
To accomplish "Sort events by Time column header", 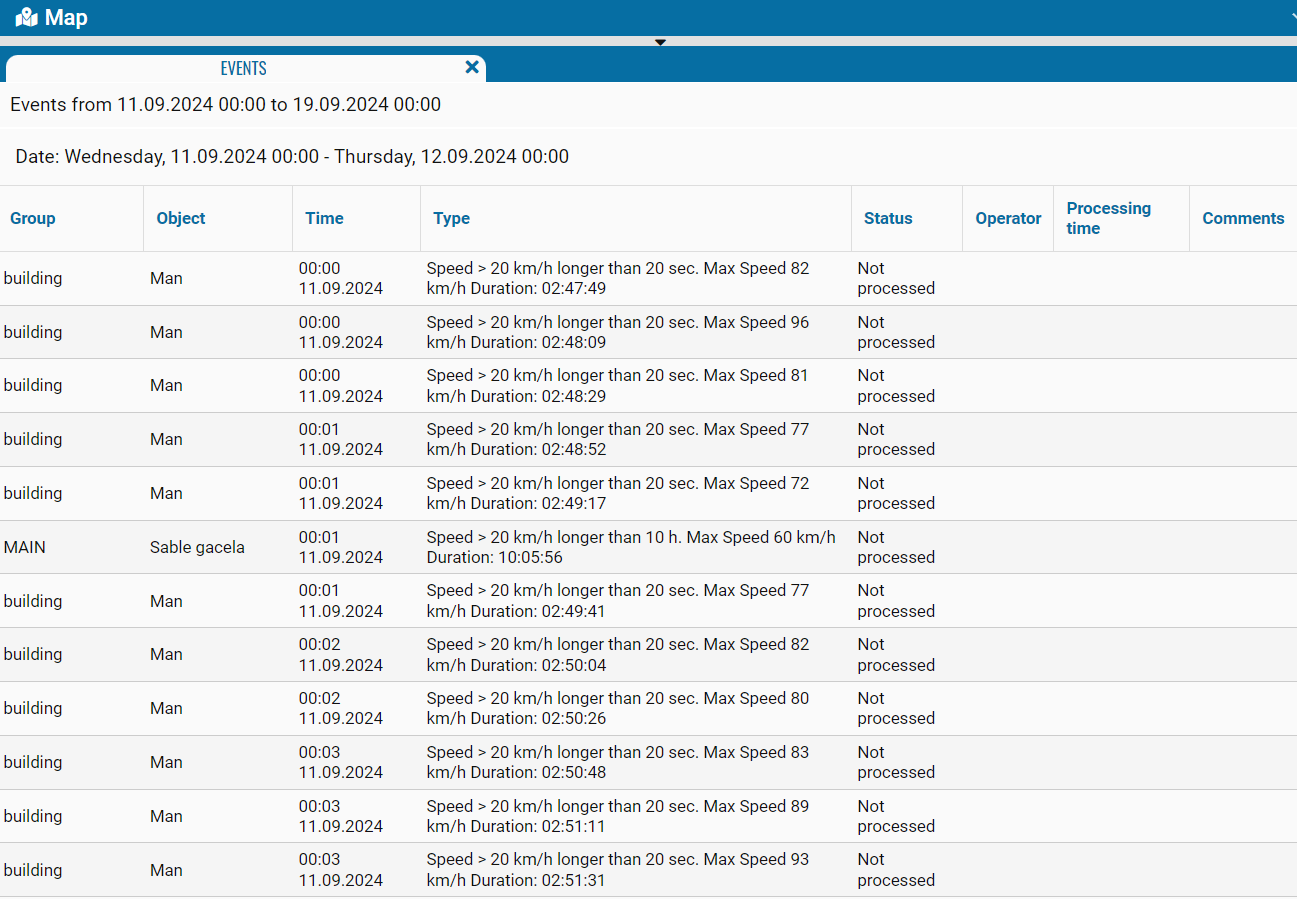I will (x=324, y=218).
